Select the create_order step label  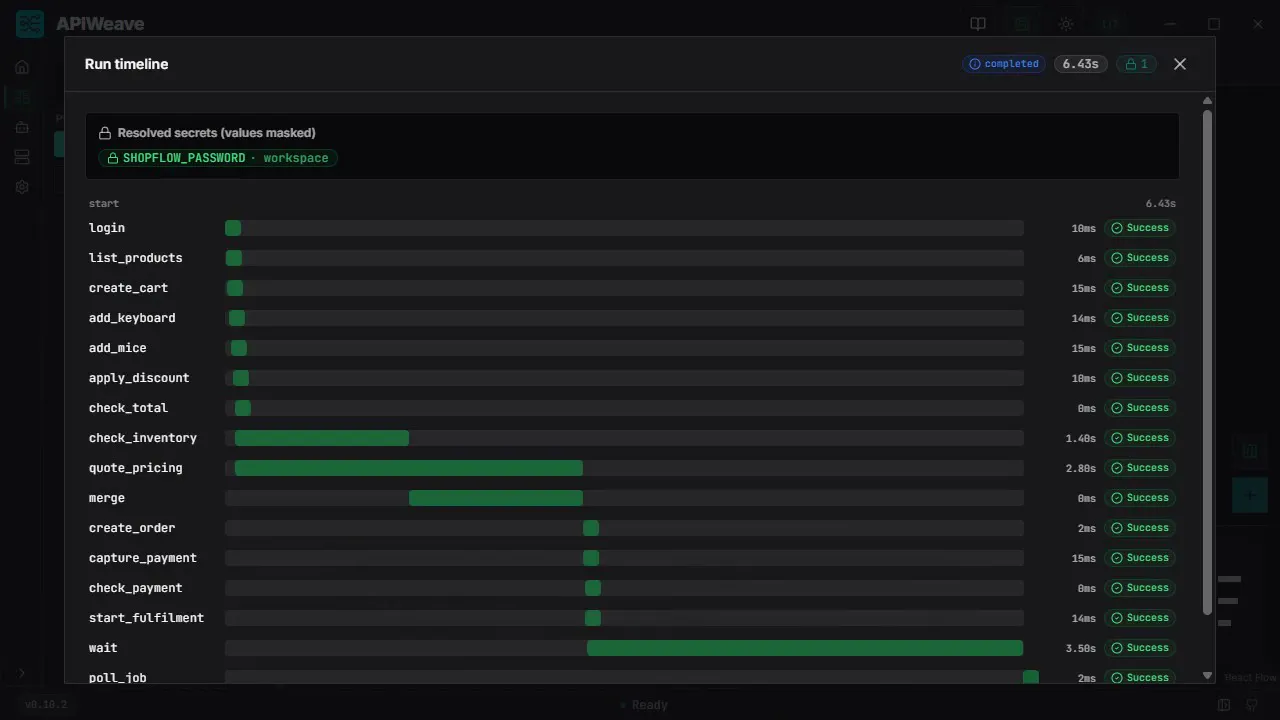point(132,528)
